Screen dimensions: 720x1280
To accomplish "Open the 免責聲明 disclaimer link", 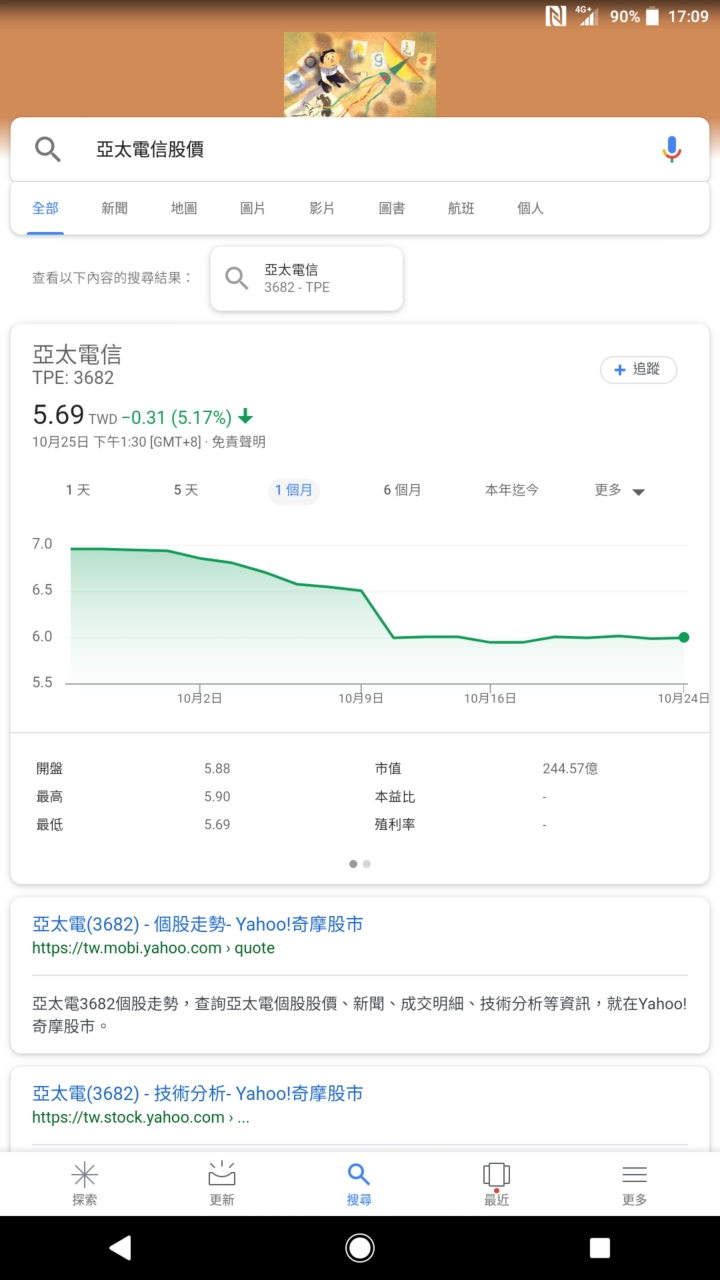I will coord(239,442).
